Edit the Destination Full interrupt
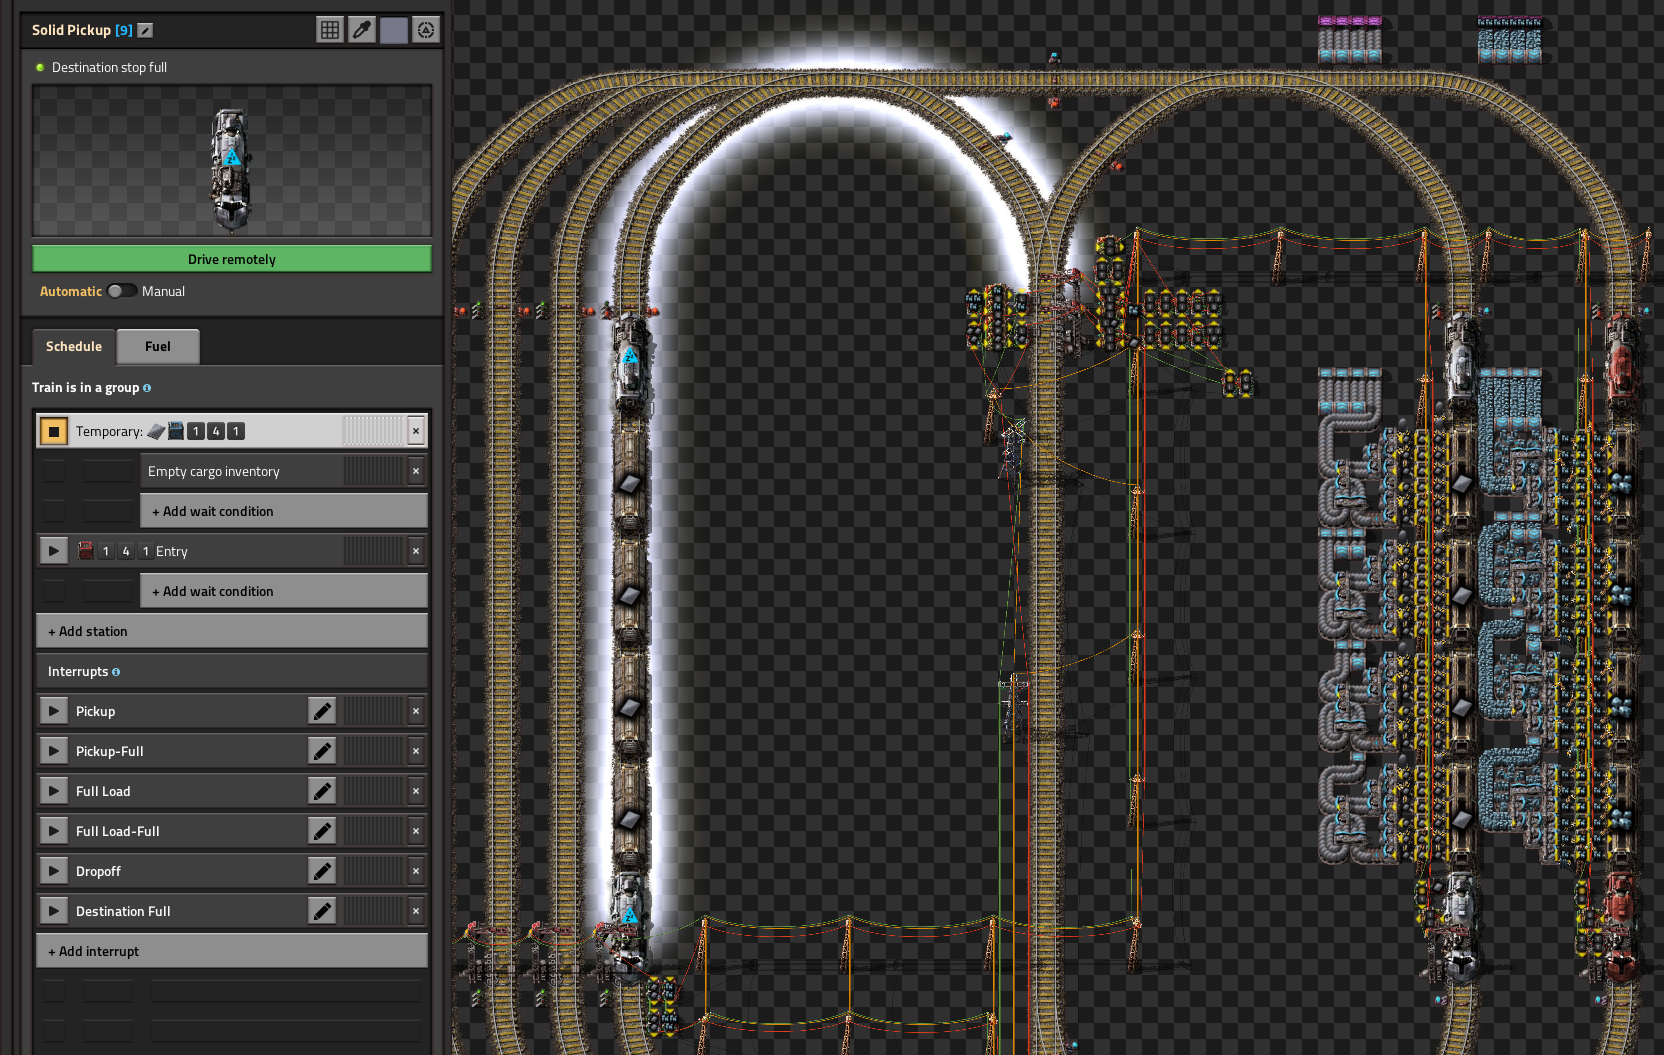This screenshot has width=1664, height=1055. 322,911
